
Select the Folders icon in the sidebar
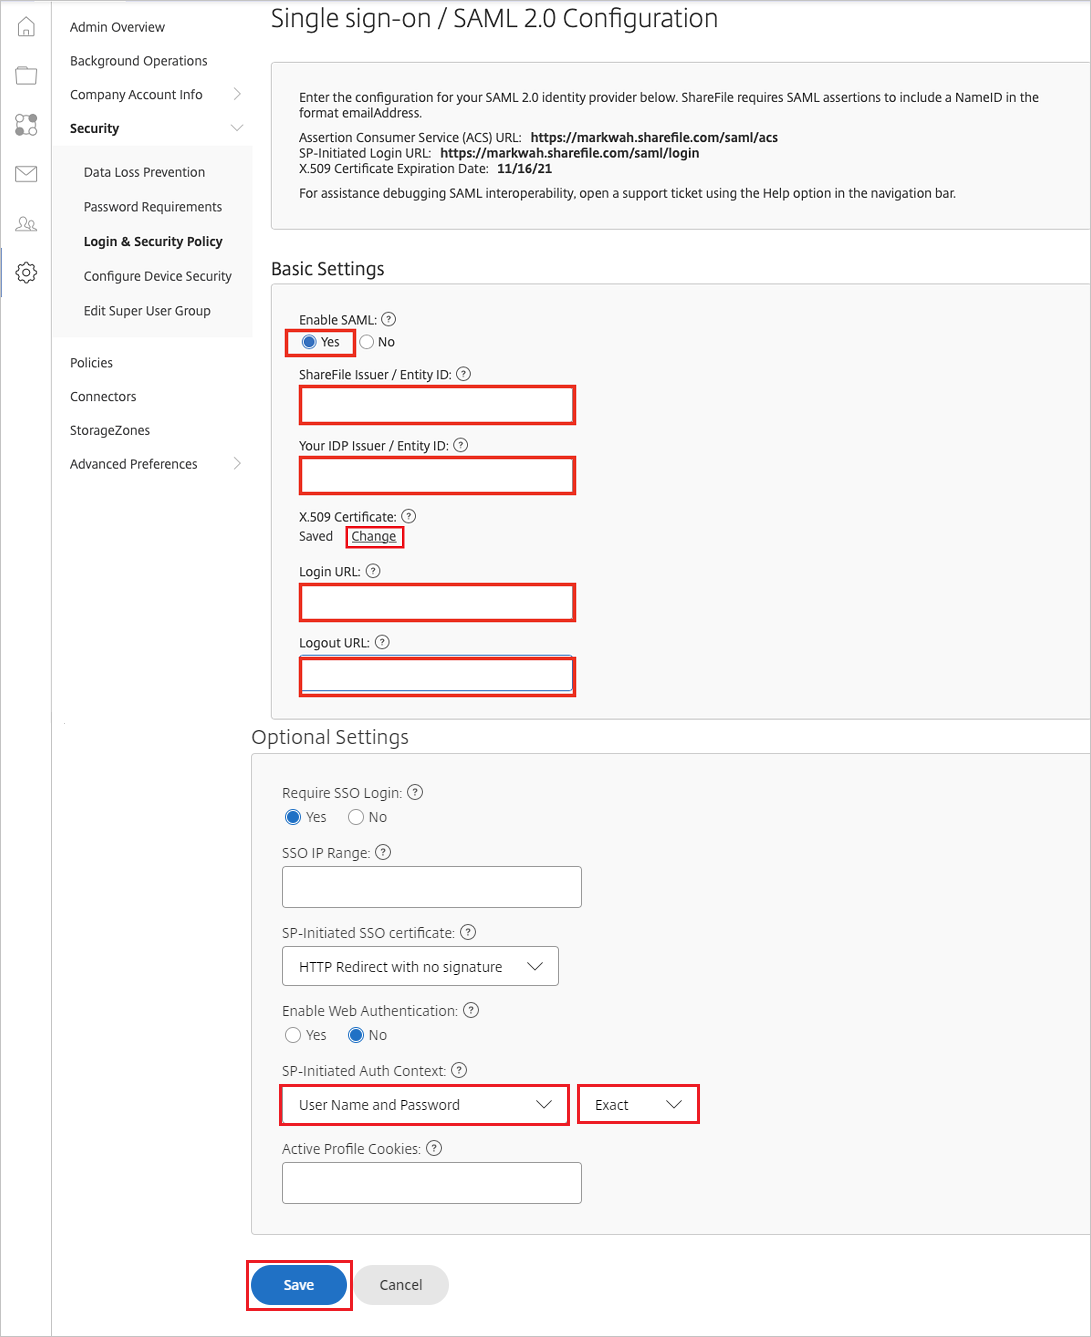tap(25, 75)
